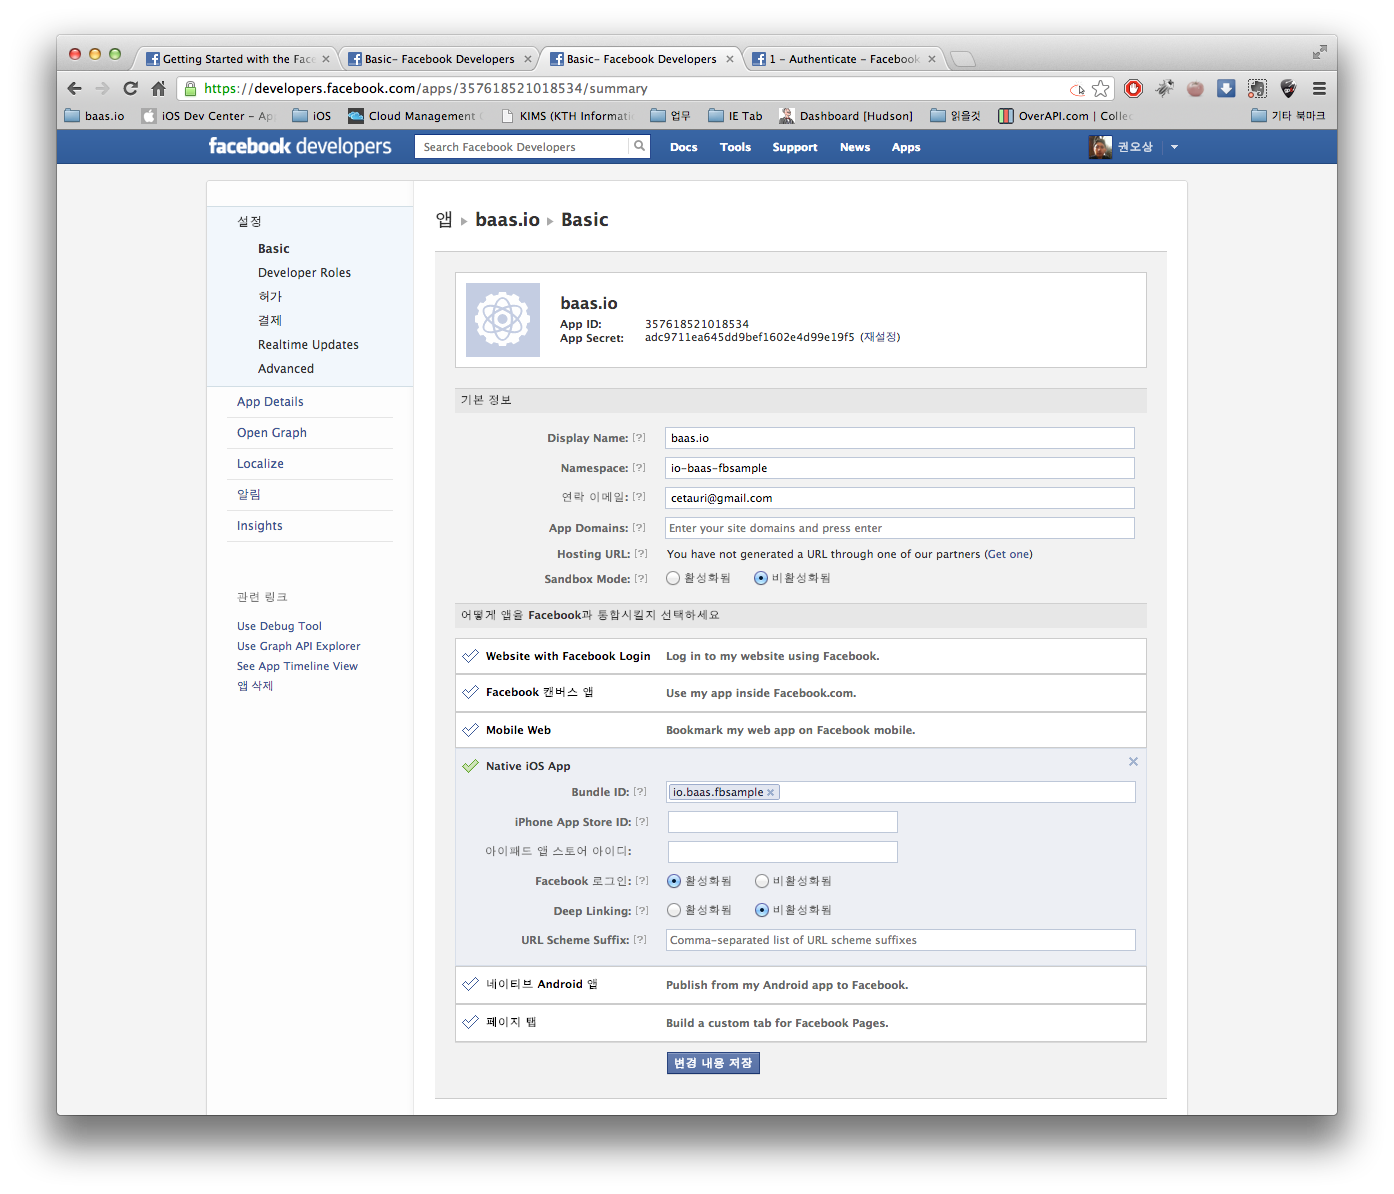Open the News menu in header

pos(855,147)
